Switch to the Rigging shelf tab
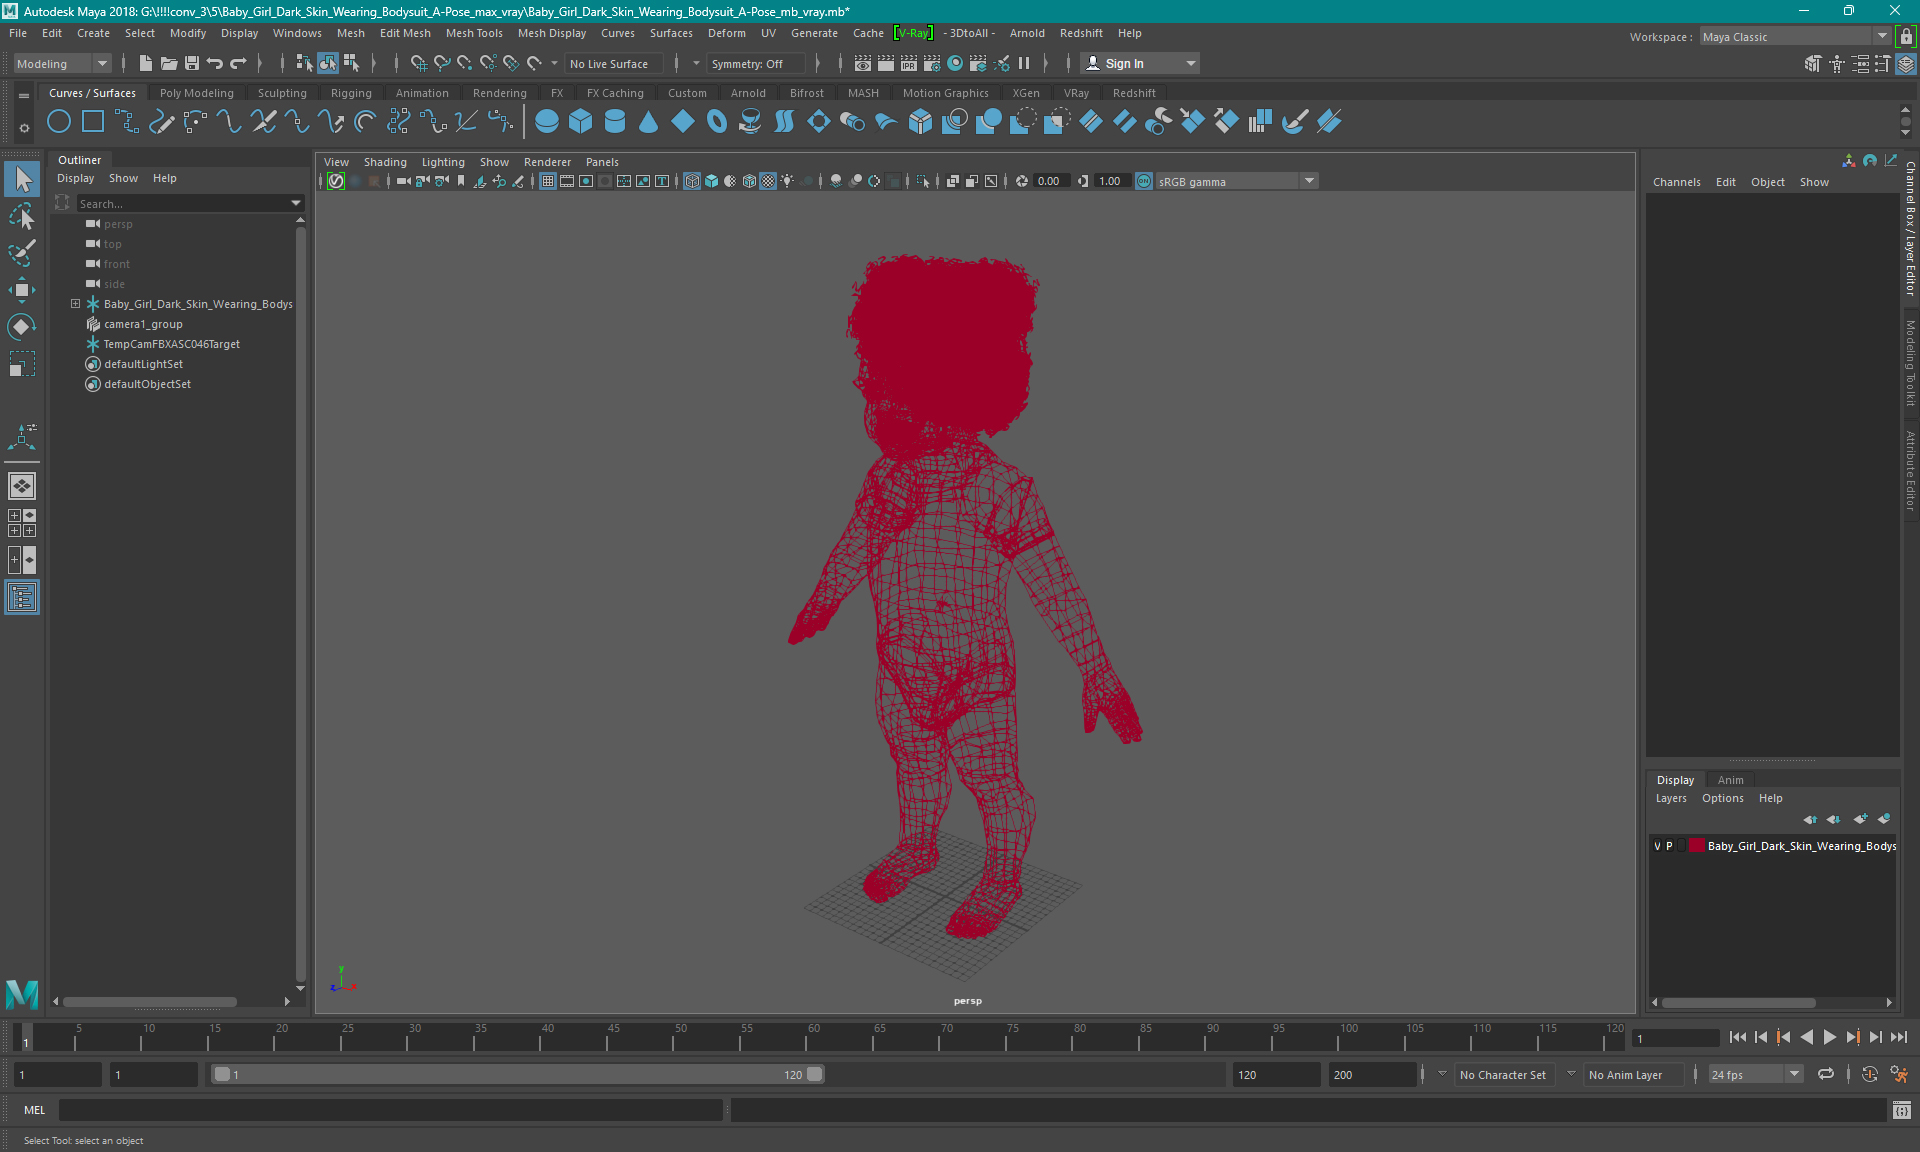This screenshot has width=1920, height=1152. (x=351, y=93)
